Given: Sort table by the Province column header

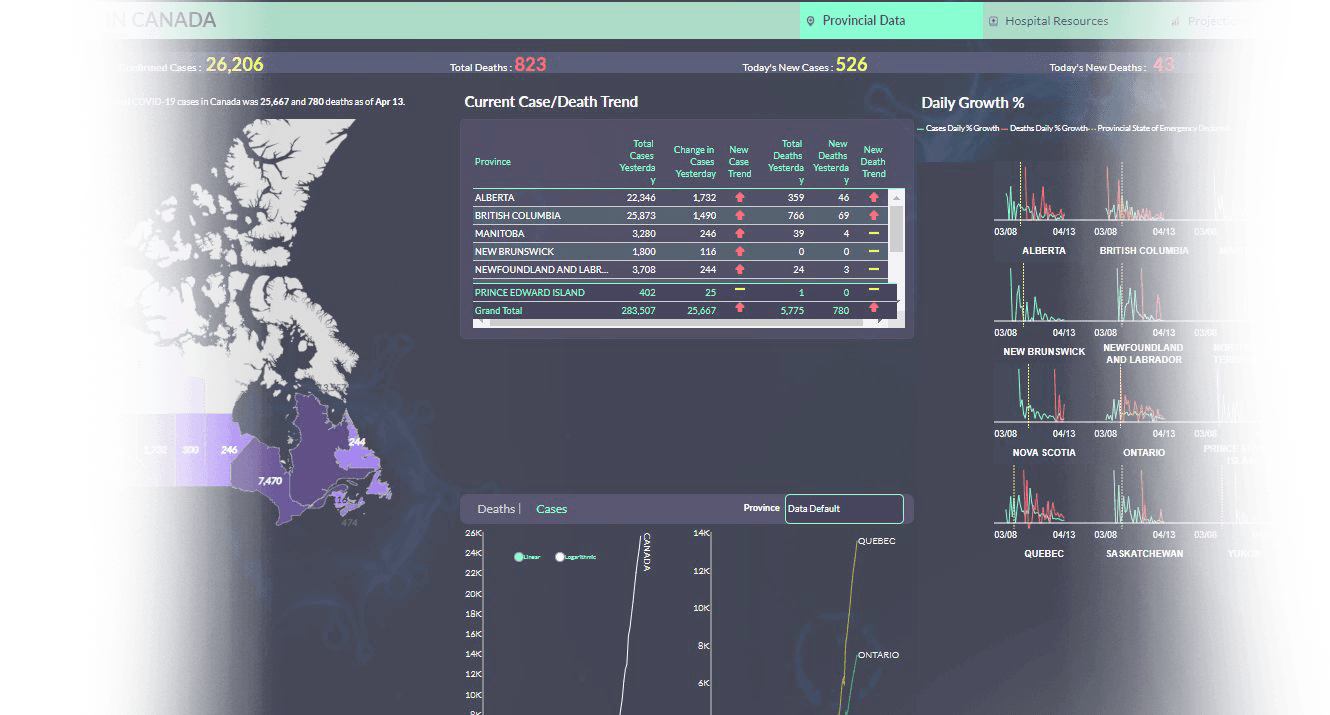Looking at the screenshot, I should [493, 162].
